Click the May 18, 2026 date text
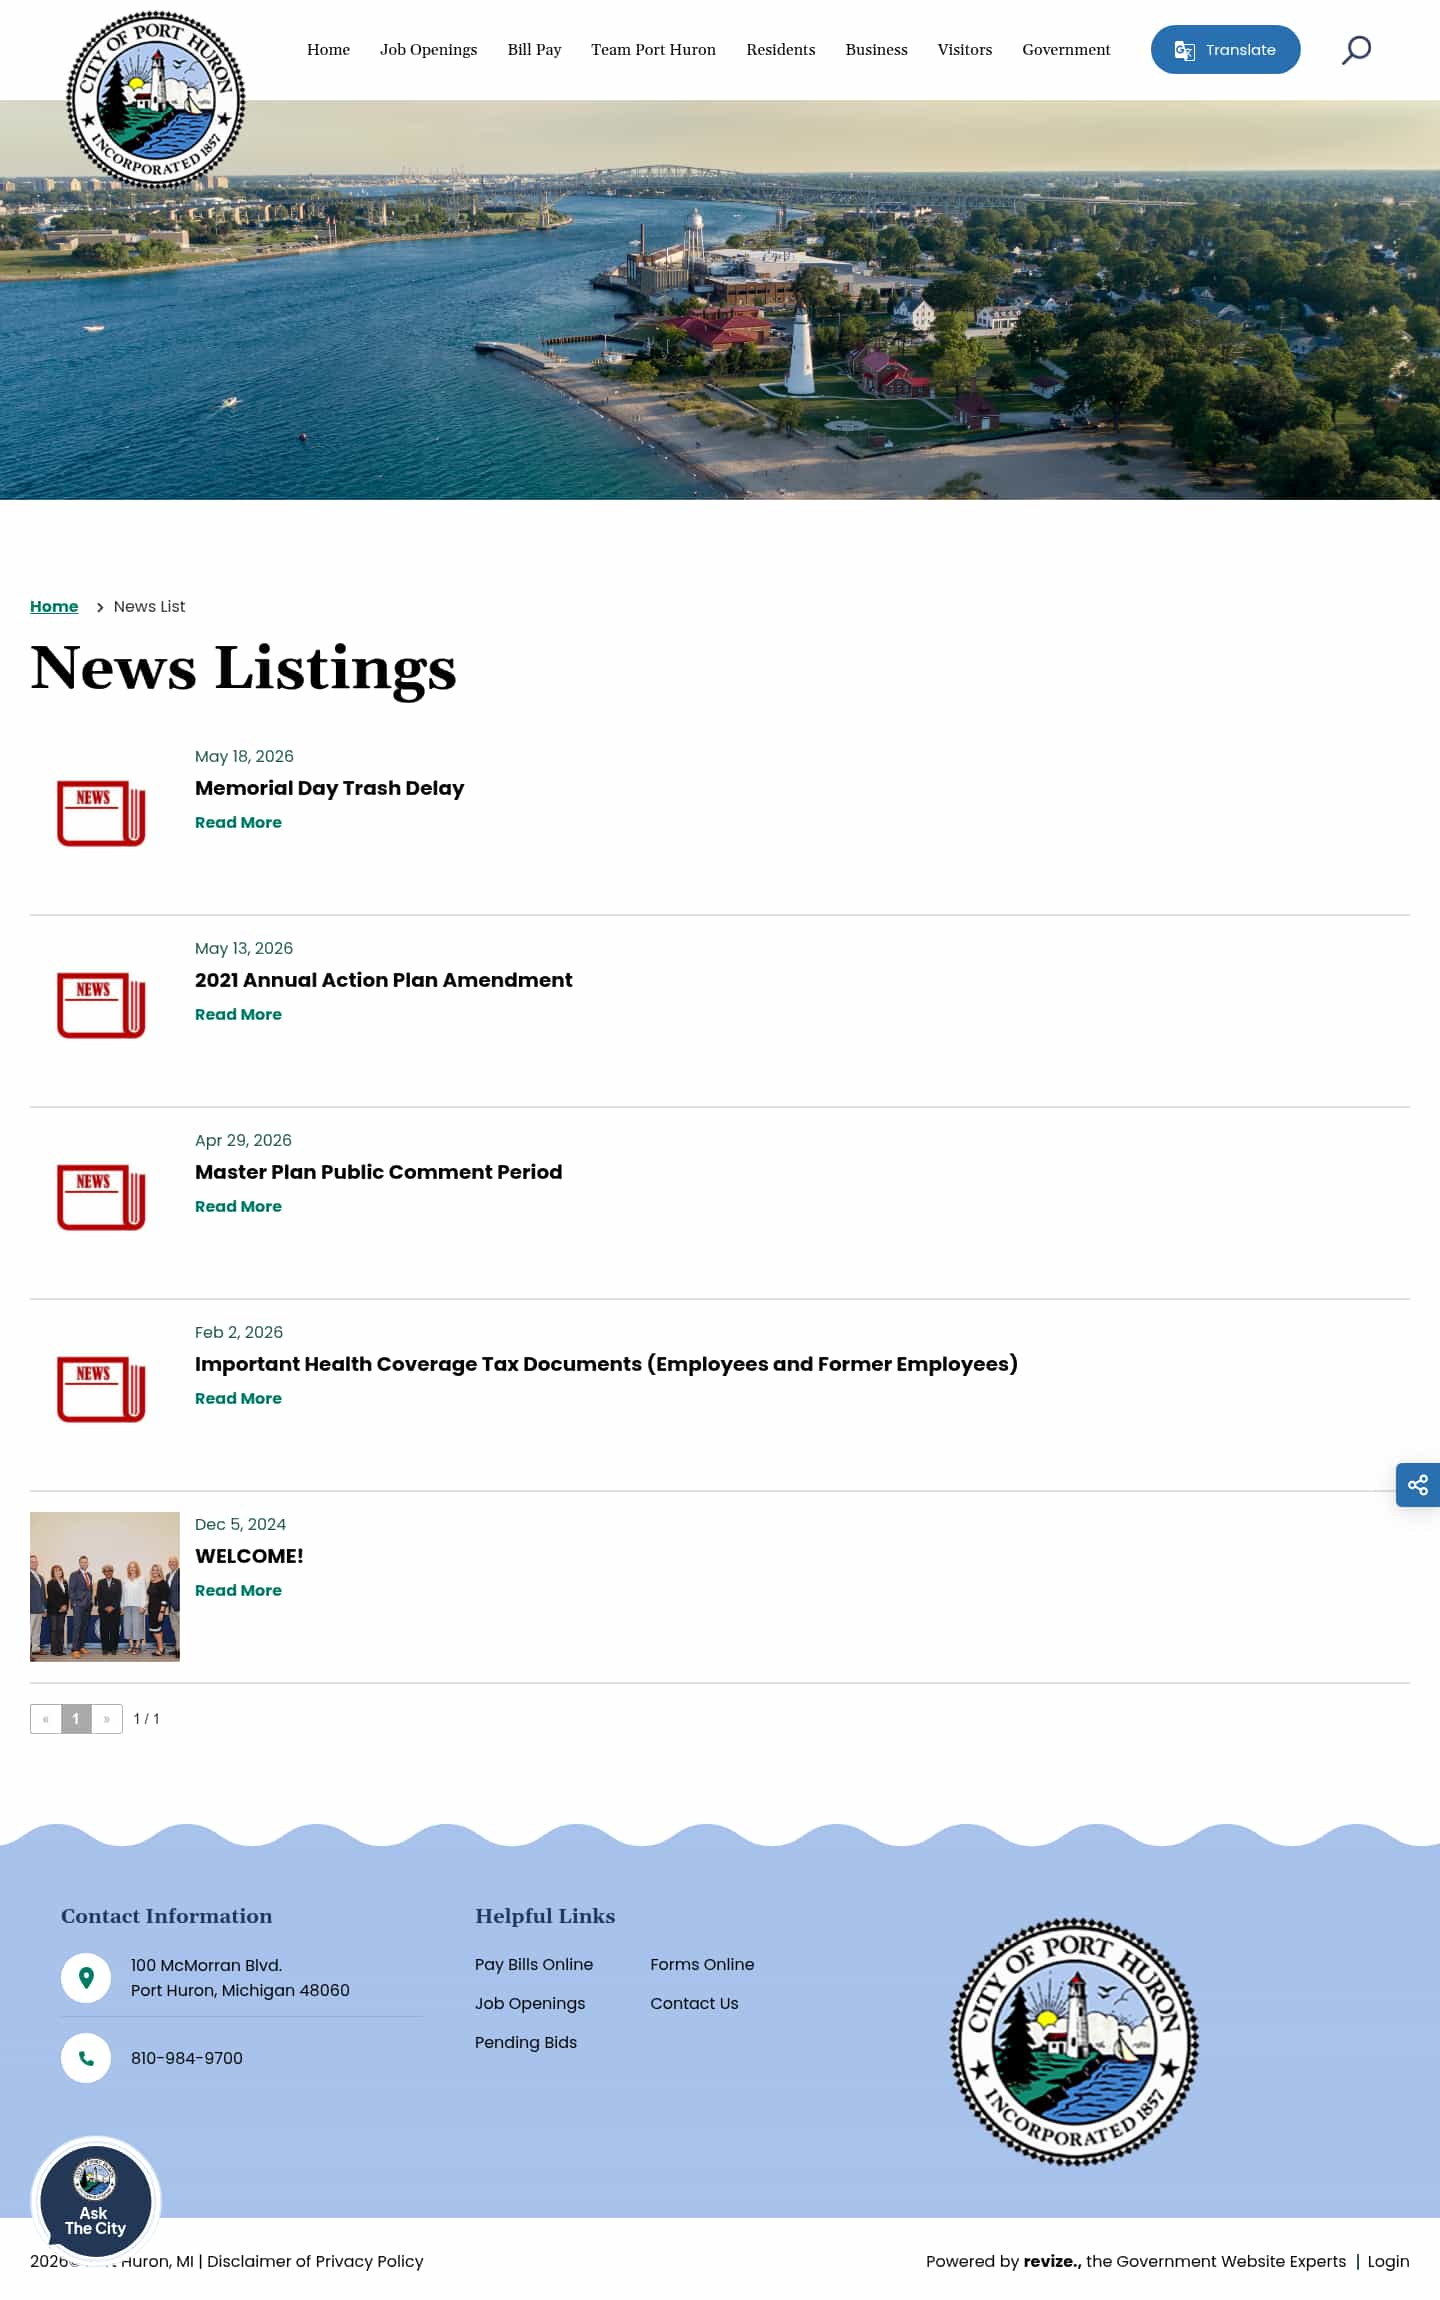 [x=244, y=756]
